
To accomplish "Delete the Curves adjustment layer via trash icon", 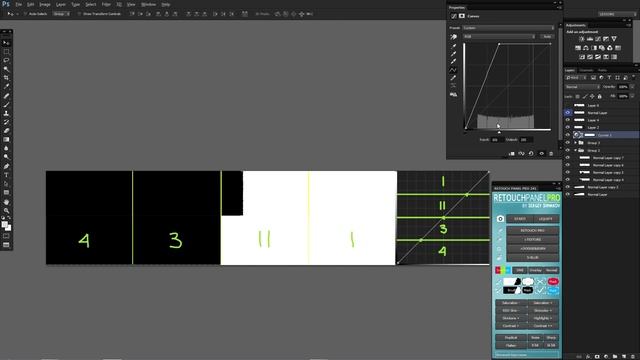I will tap(551, 154).
